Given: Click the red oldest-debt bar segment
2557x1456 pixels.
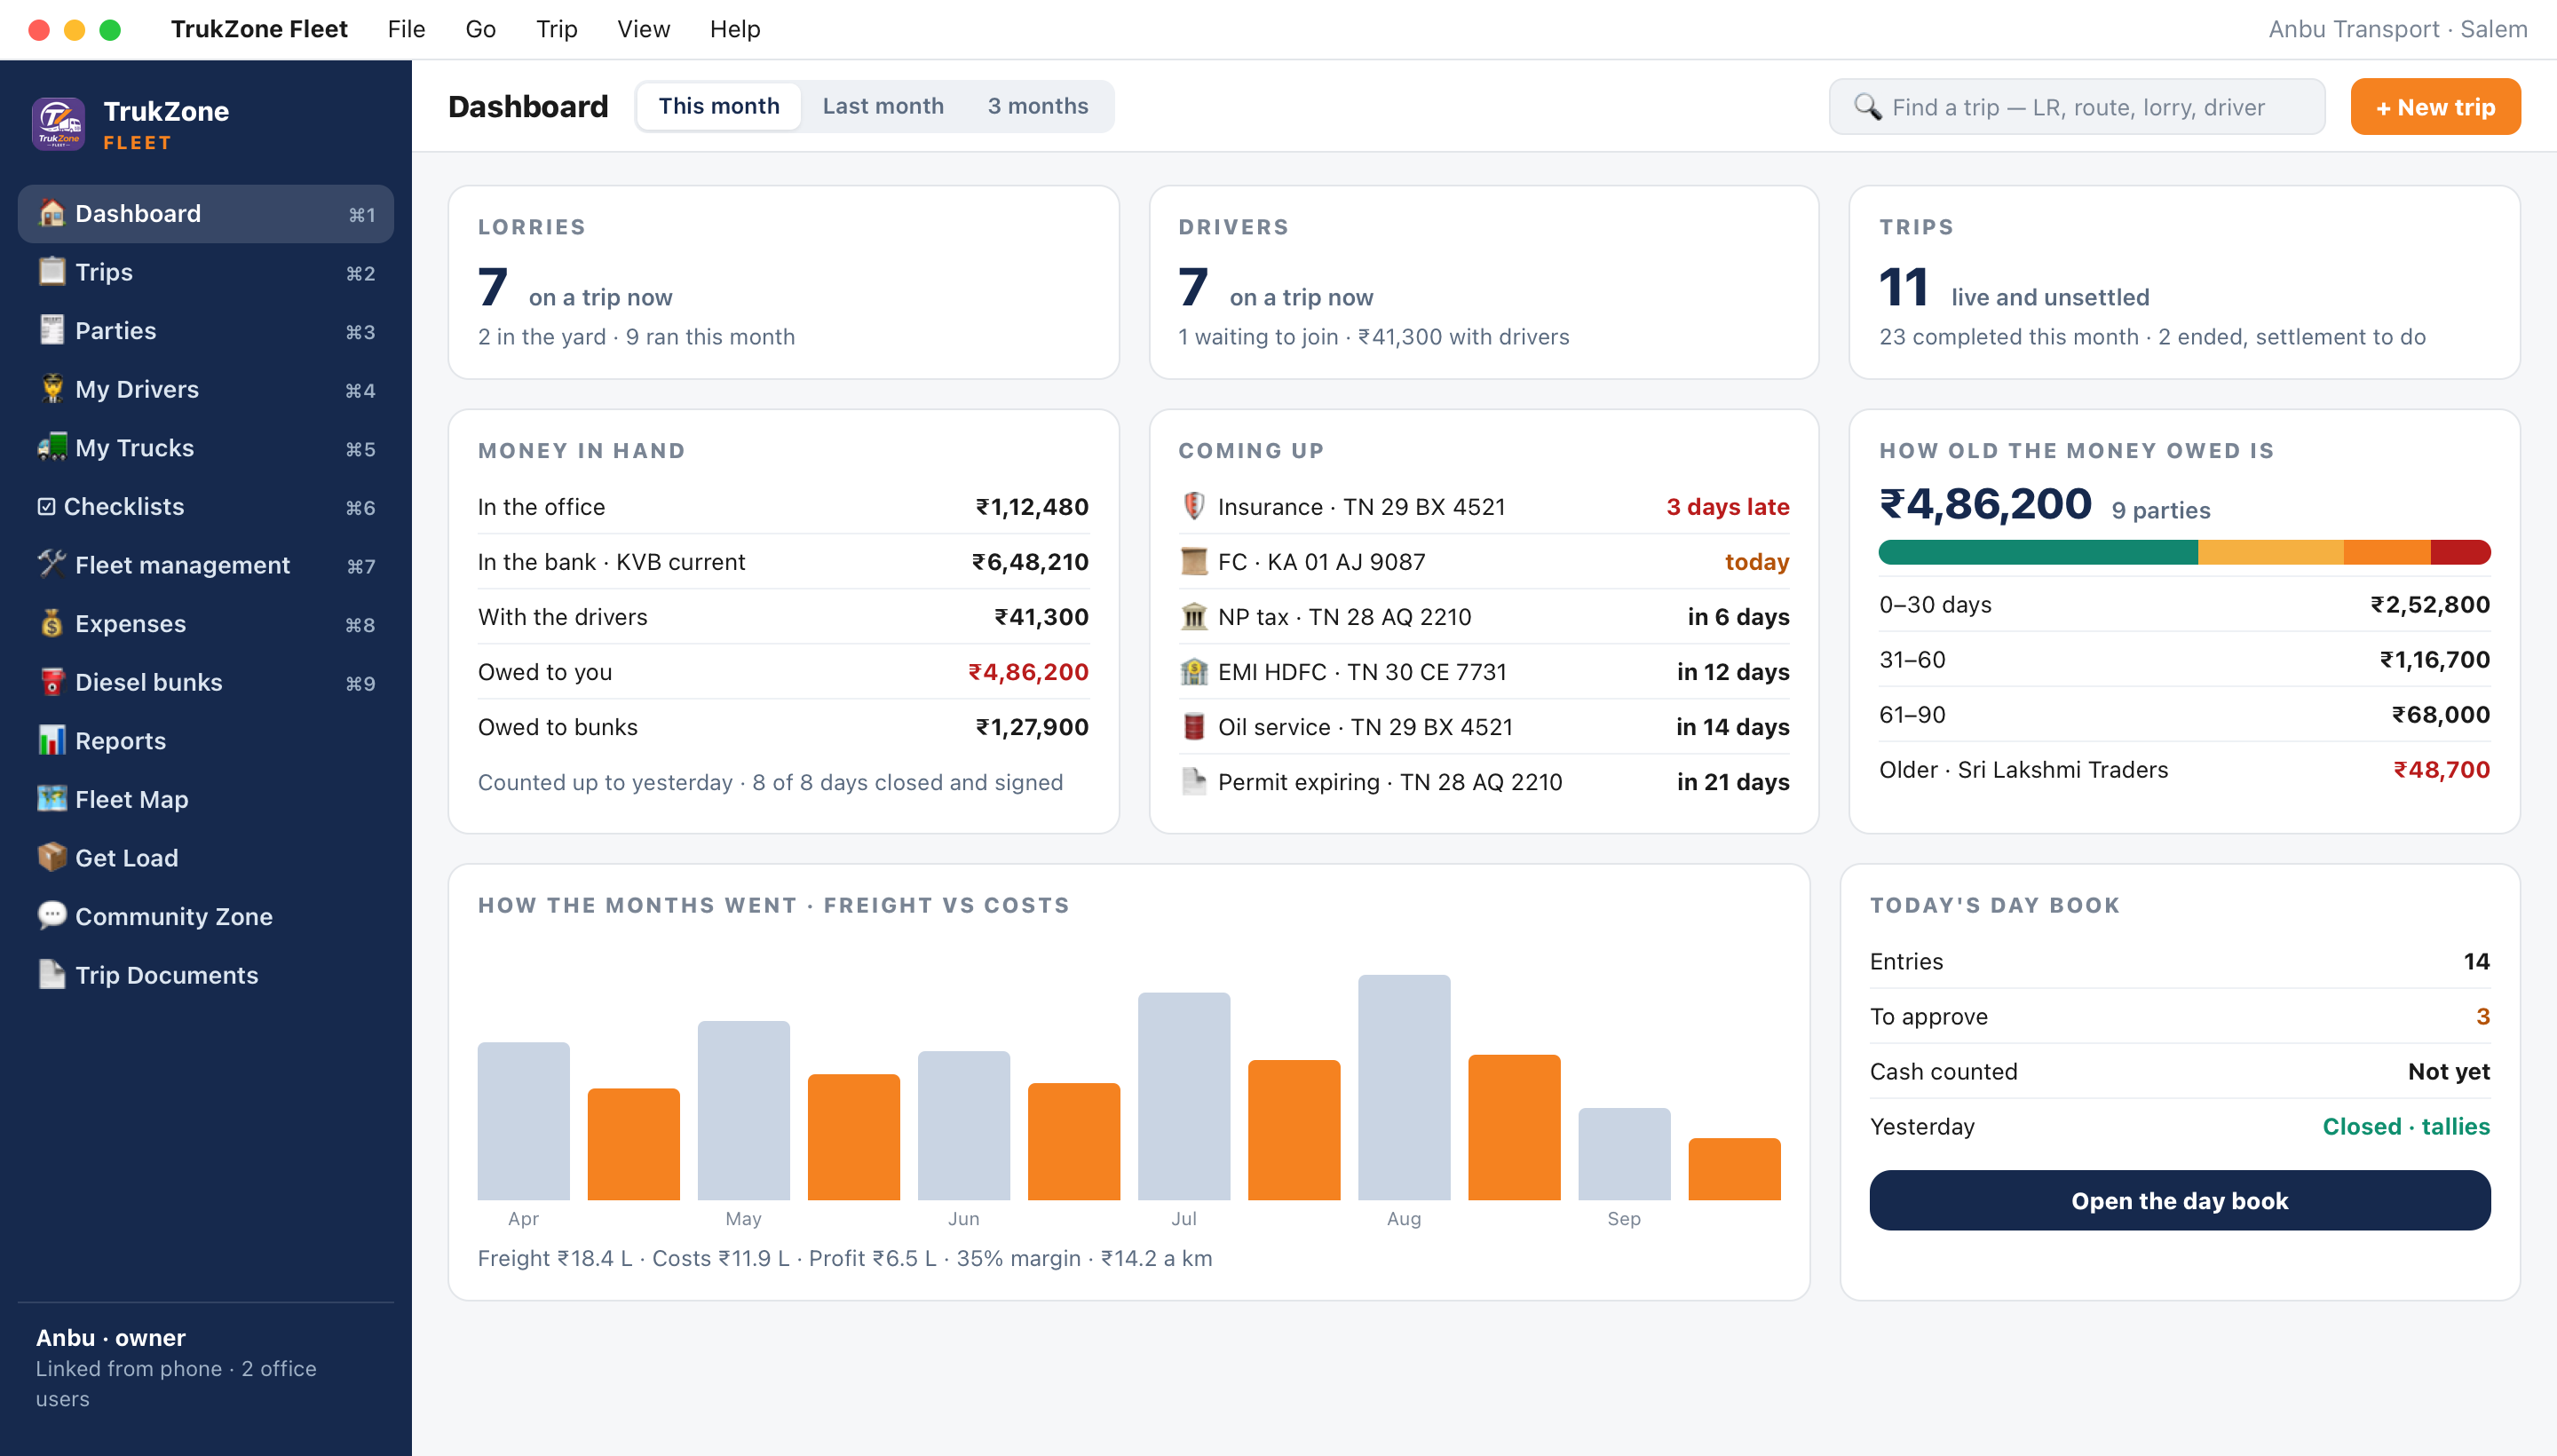Looking at the screenshot, I should point(2460,552).
